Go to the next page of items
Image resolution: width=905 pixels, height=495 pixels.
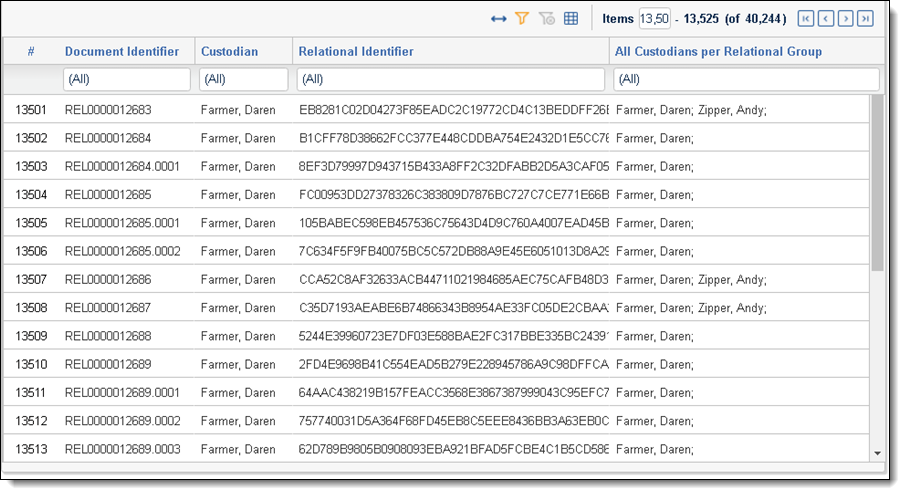pos(845,19)
